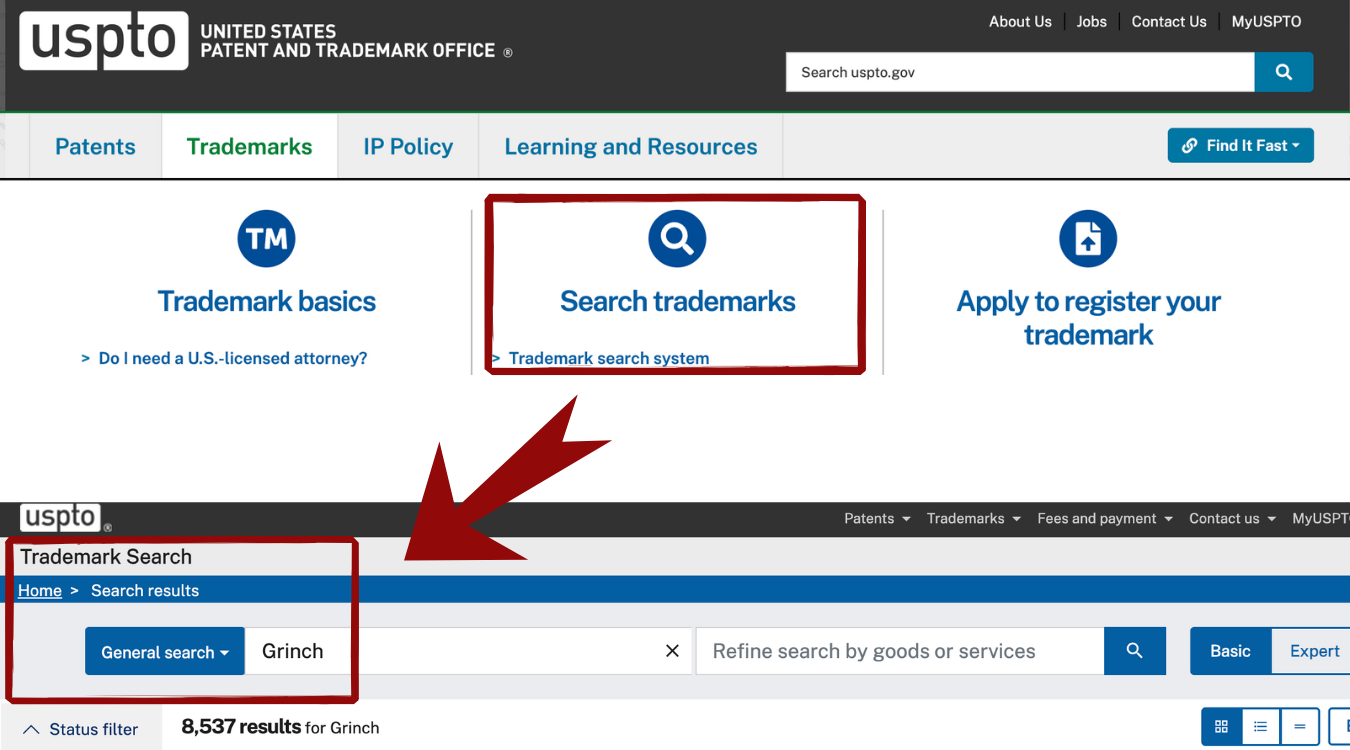The height and width of the screenshot is (750, 1350).
Task: Open the Search trademarks heading link
Action: (678, 301)
